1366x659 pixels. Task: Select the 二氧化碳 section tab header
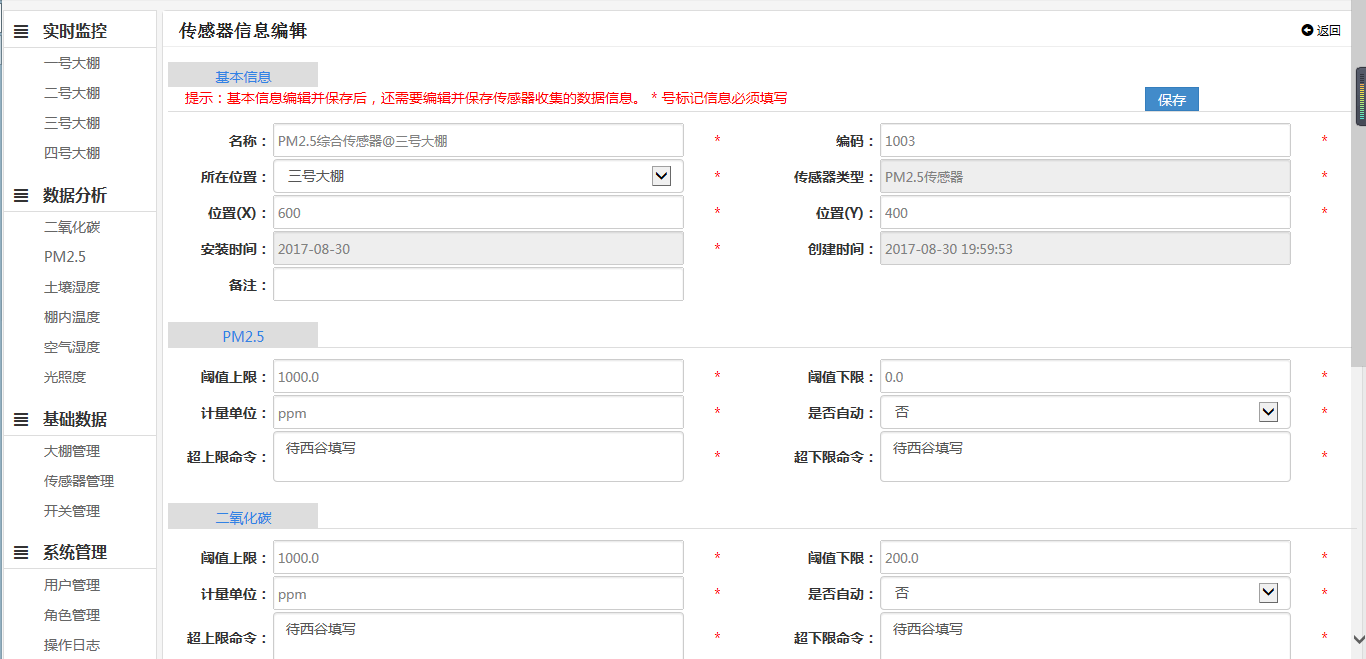(243, 517)
